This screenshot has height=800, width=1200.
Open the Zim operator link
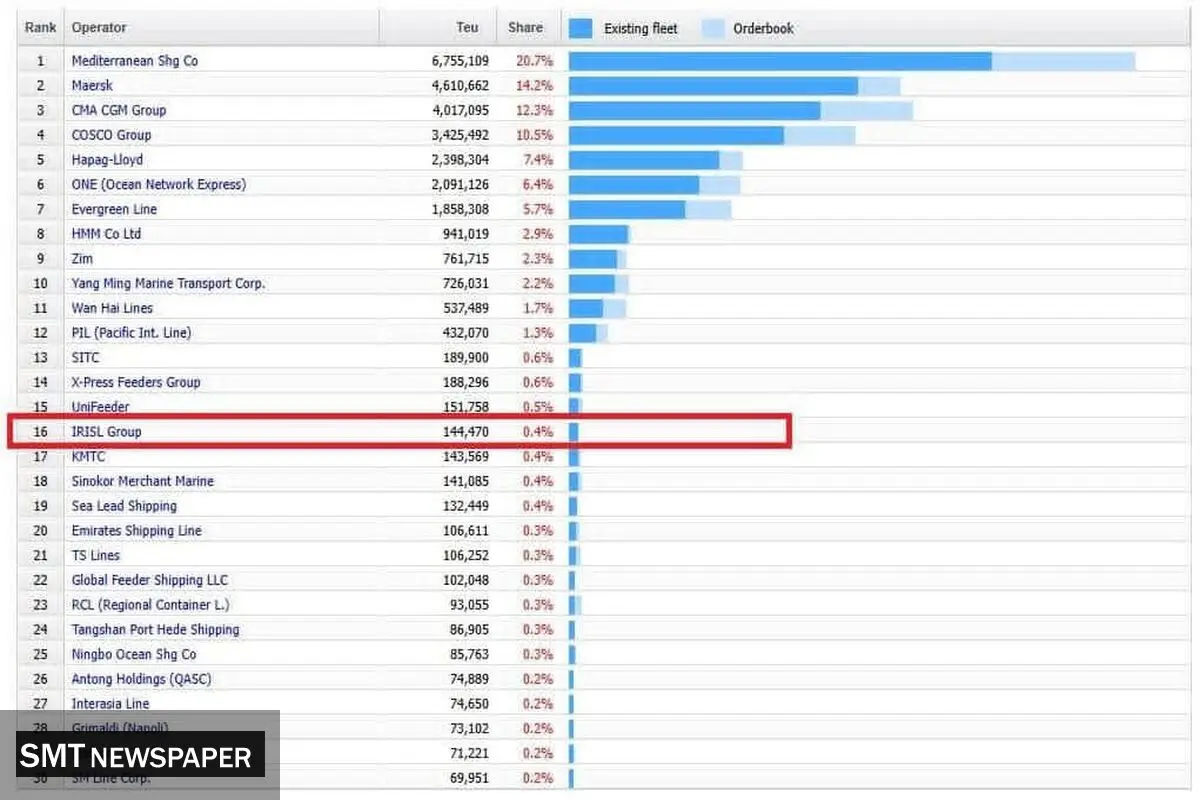coord(82,259)
